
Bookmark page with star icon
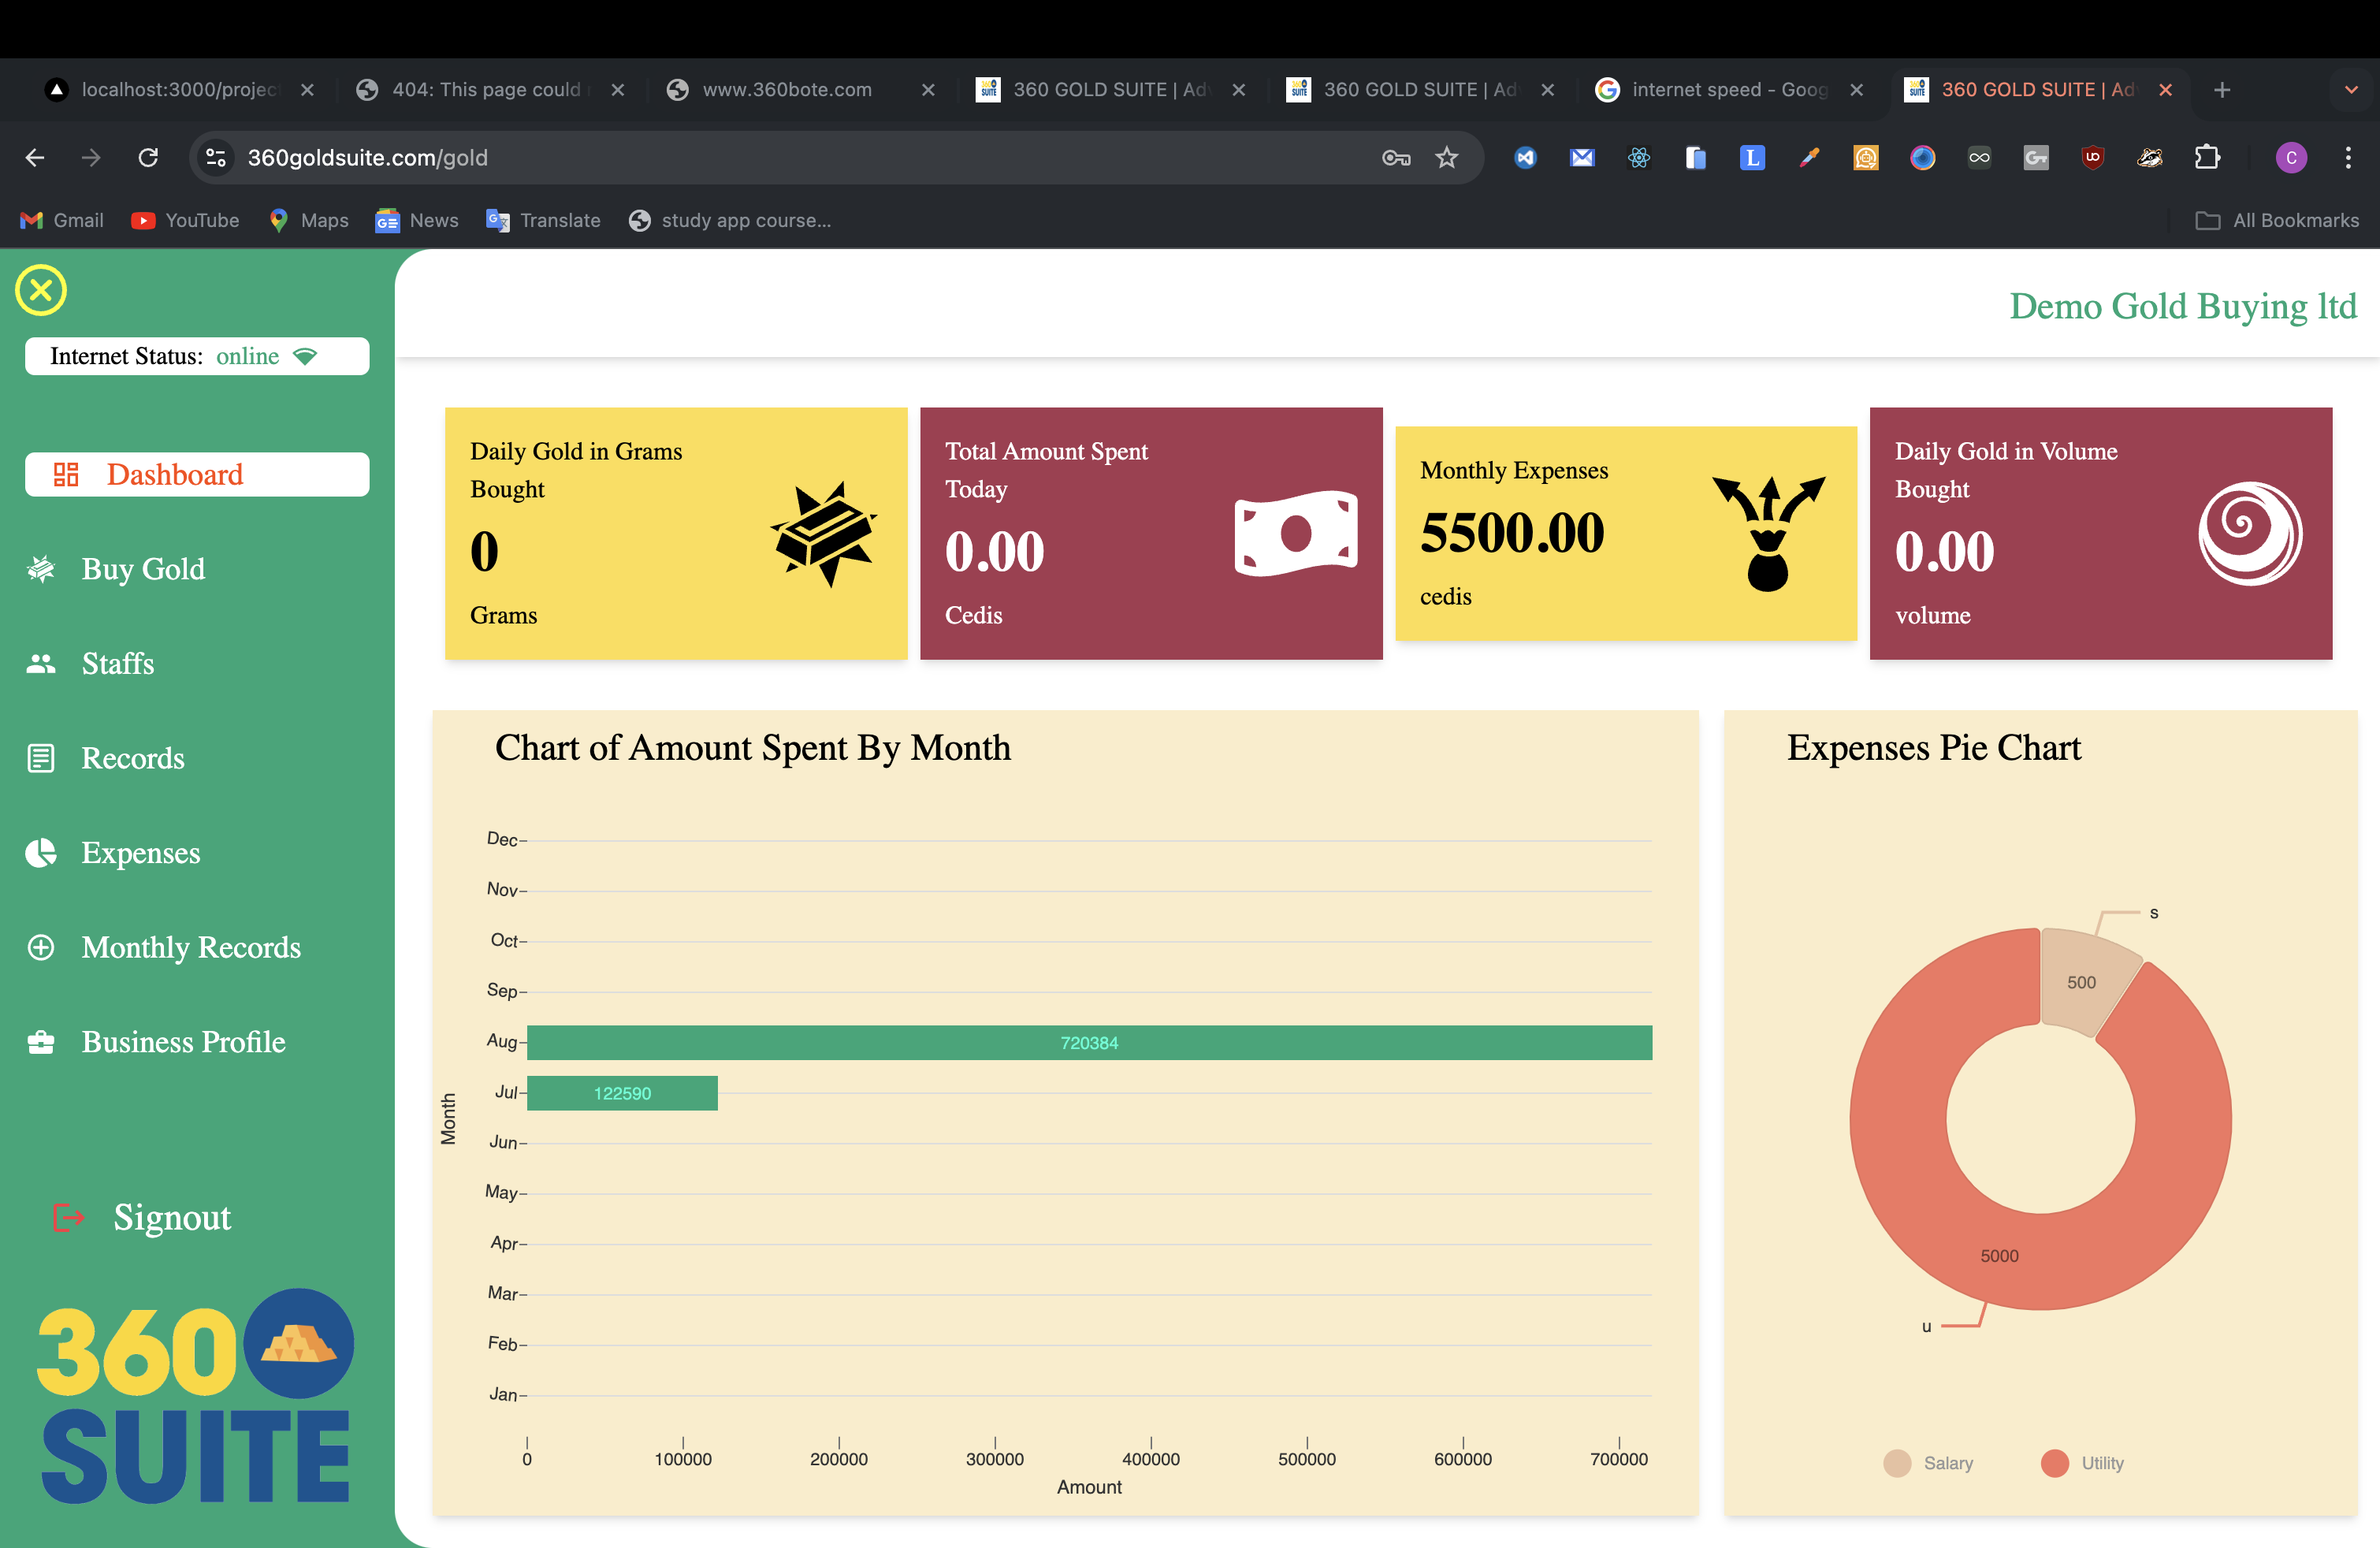pyautogui.click(x=1446, y=157)
